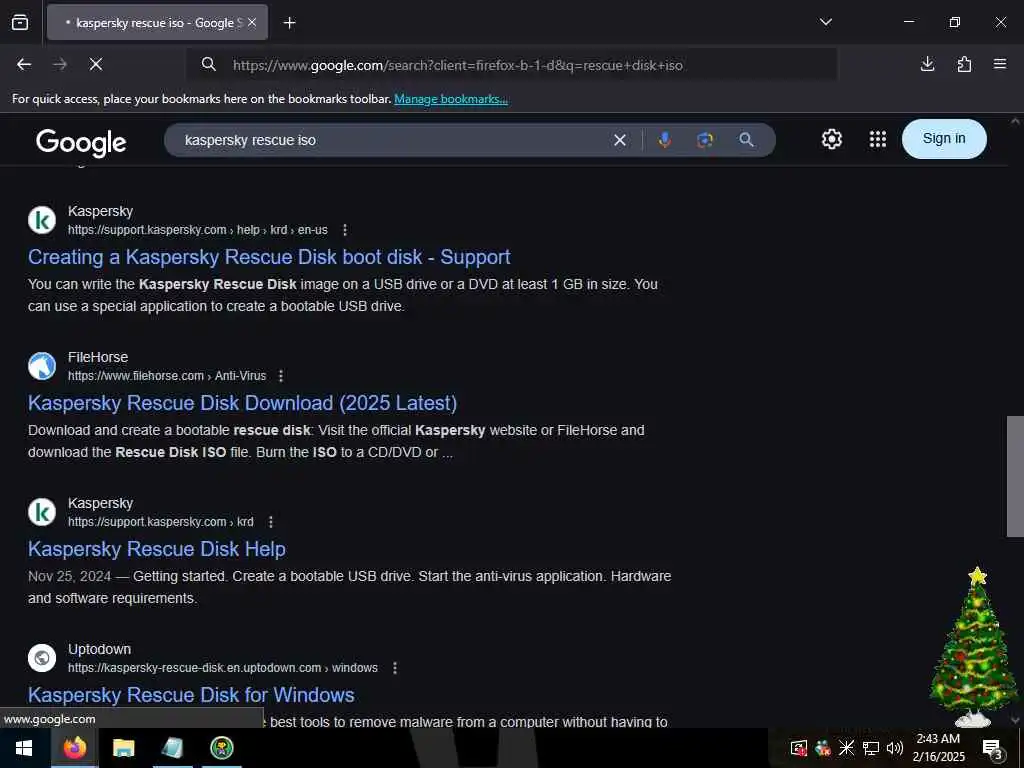Click the FileHorse site favicon

coord(42,366)
